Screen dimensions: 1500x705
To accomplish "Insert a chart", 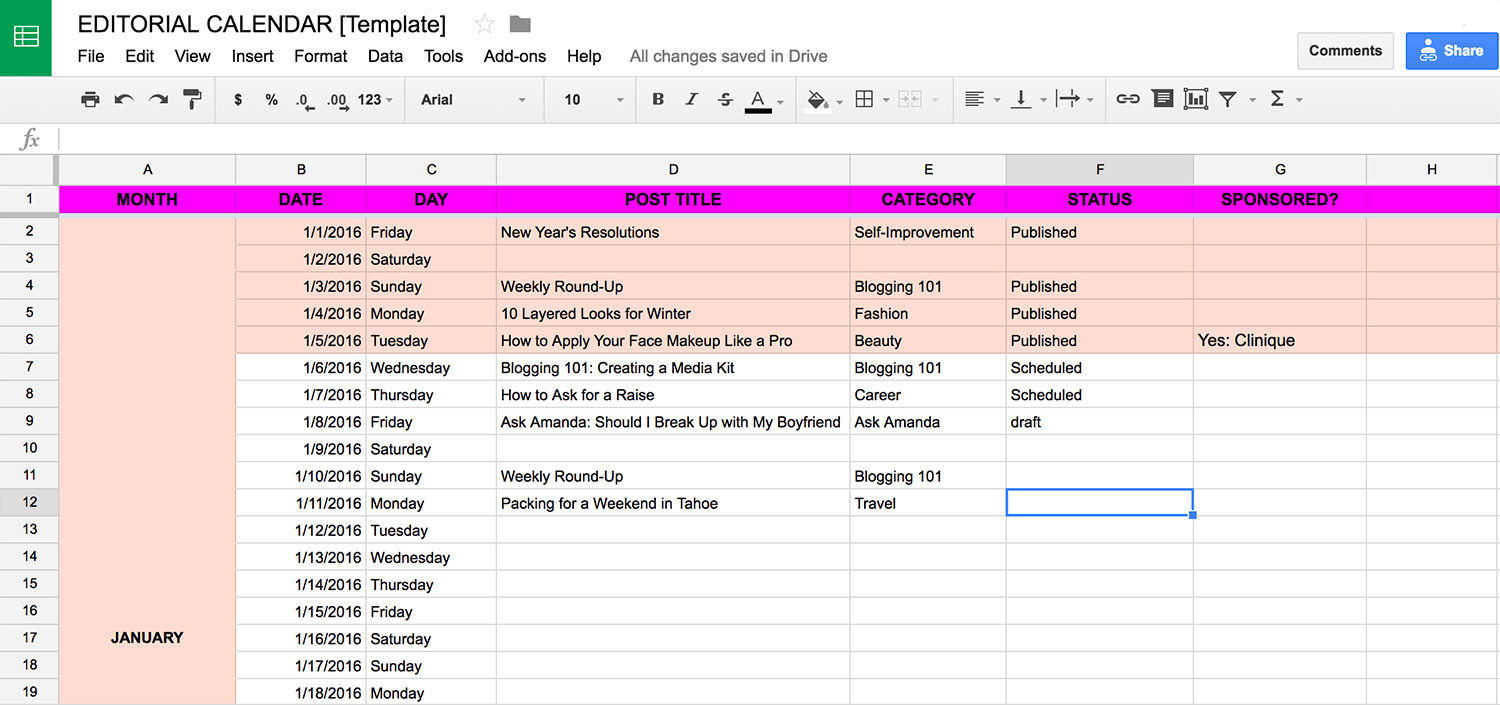I will [1195, 99].
